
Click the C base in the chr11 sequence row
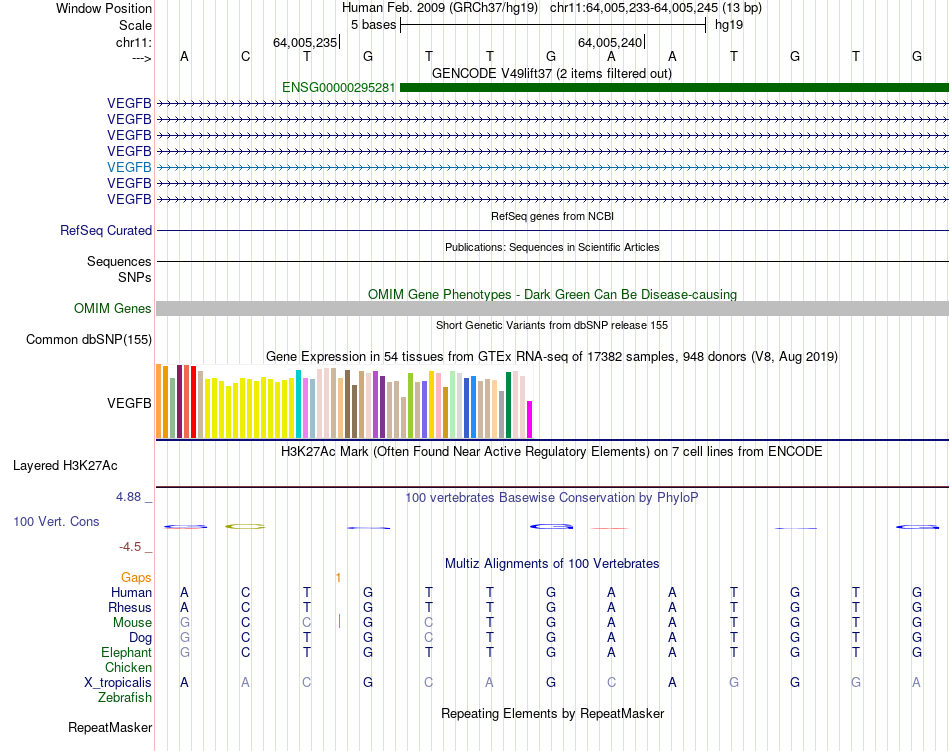click(x=245, y=56)
